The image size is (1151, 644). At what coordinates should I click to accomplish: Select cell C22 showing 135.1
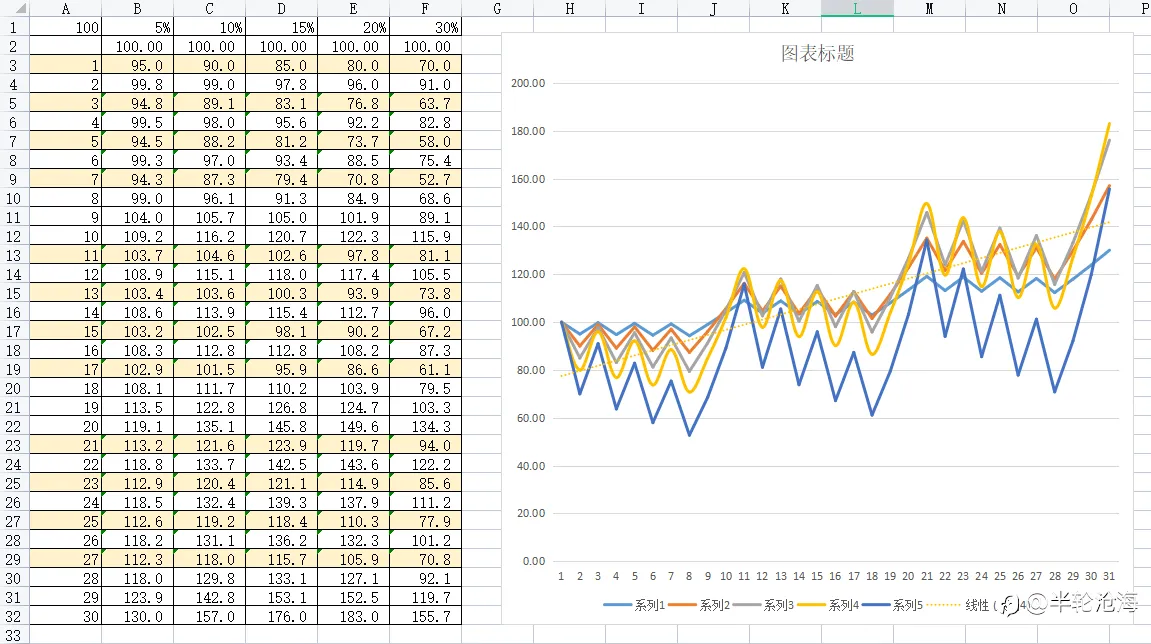click(209, 427)
